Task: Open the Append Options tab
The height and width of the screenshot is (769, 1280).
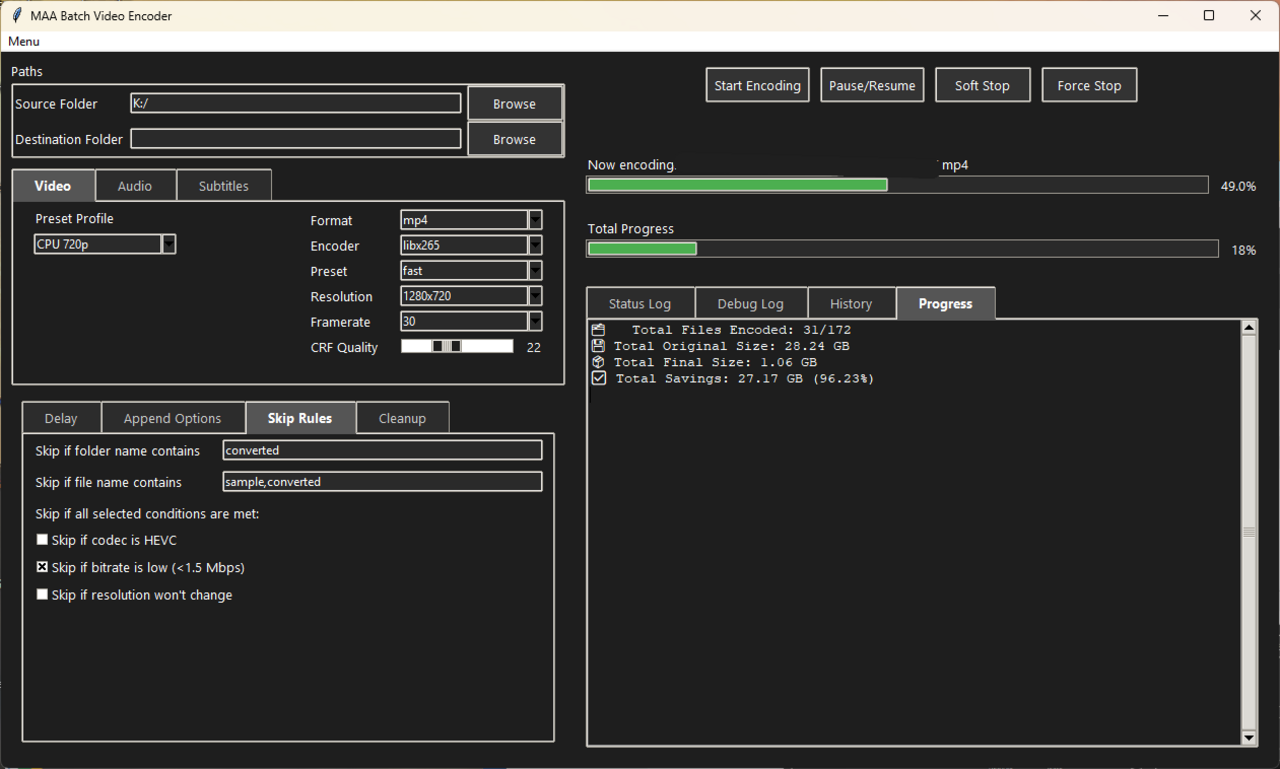Action: (173, 418)
